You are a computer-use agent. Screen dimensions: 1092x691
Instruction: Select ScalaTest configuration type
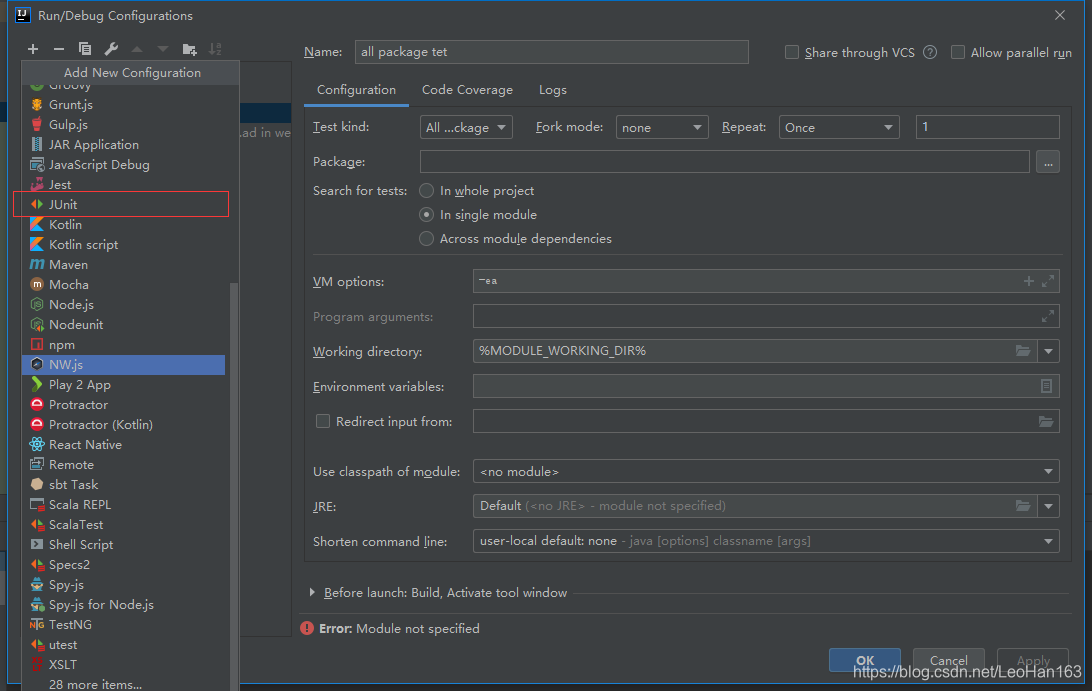(124, 525)
